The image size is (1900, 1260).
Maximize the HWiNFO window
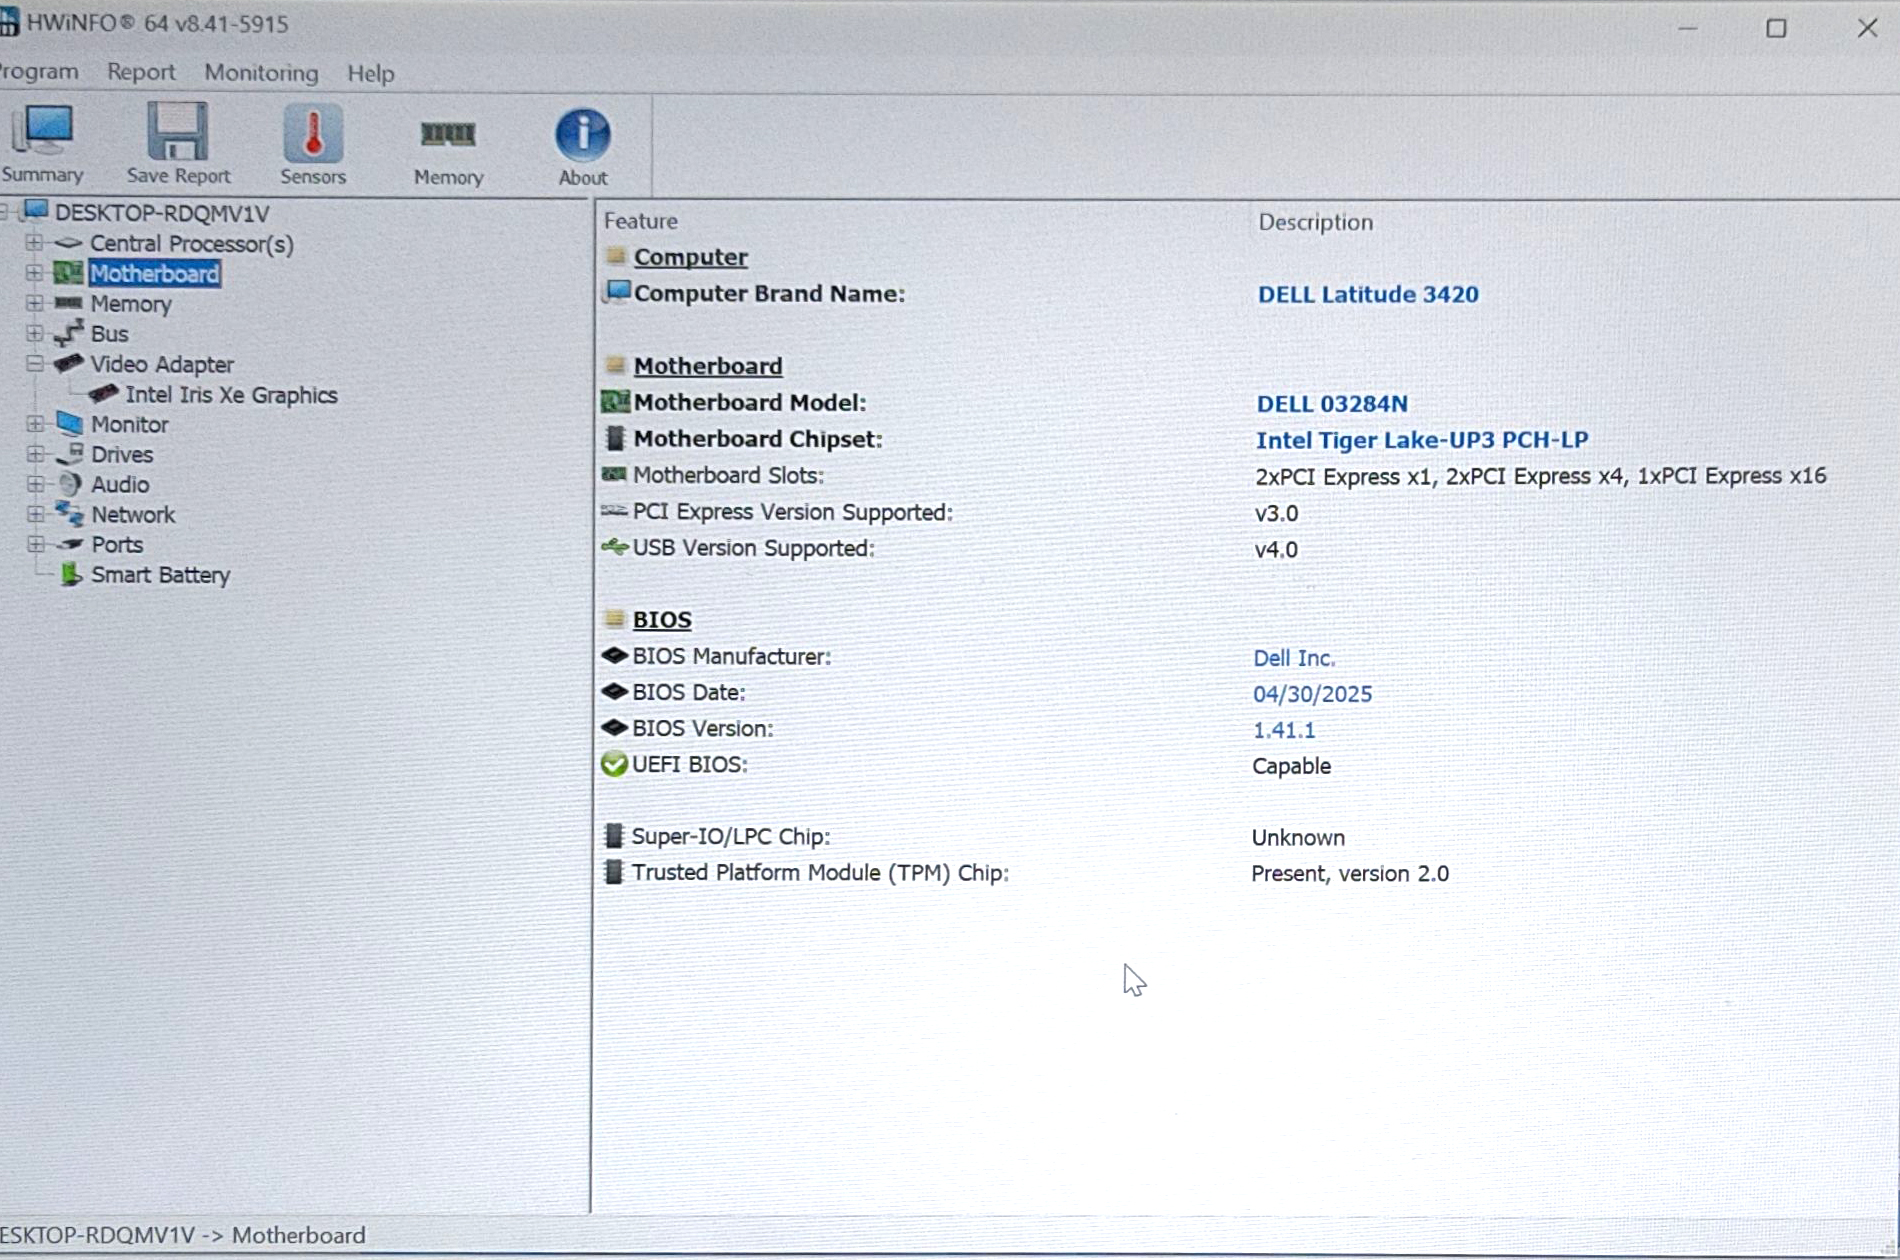click(1776, 28)
